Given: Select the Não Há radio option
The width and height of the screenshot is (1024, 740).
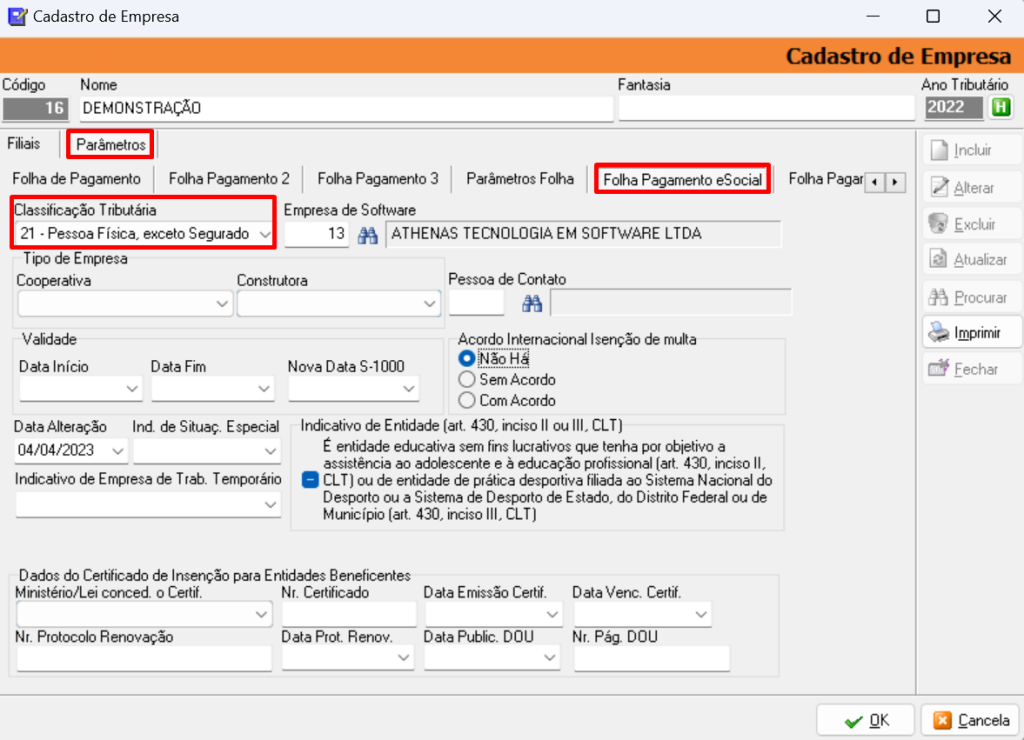Looking at the screenshot, I should [x=466, y=359].
